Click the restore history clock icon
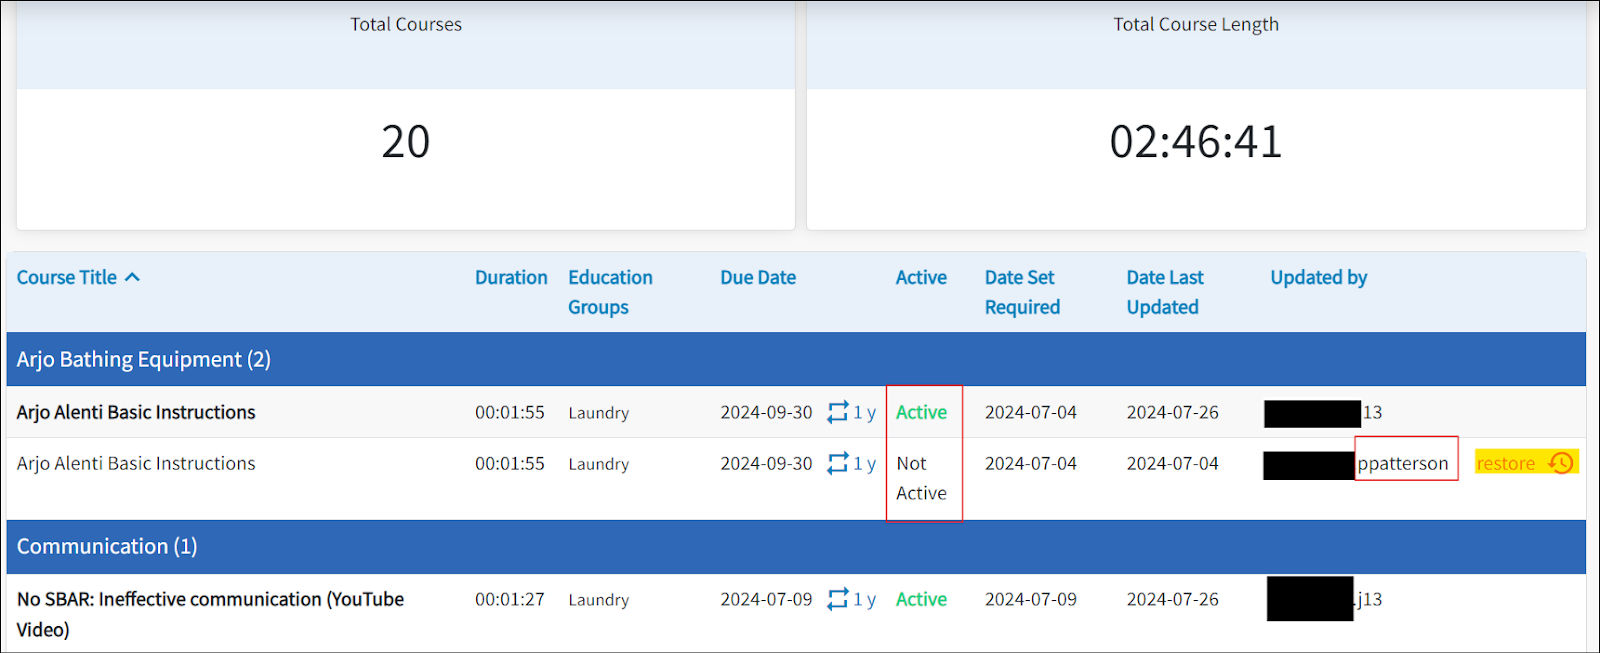1600x653 pixels. click(1560, 463)
